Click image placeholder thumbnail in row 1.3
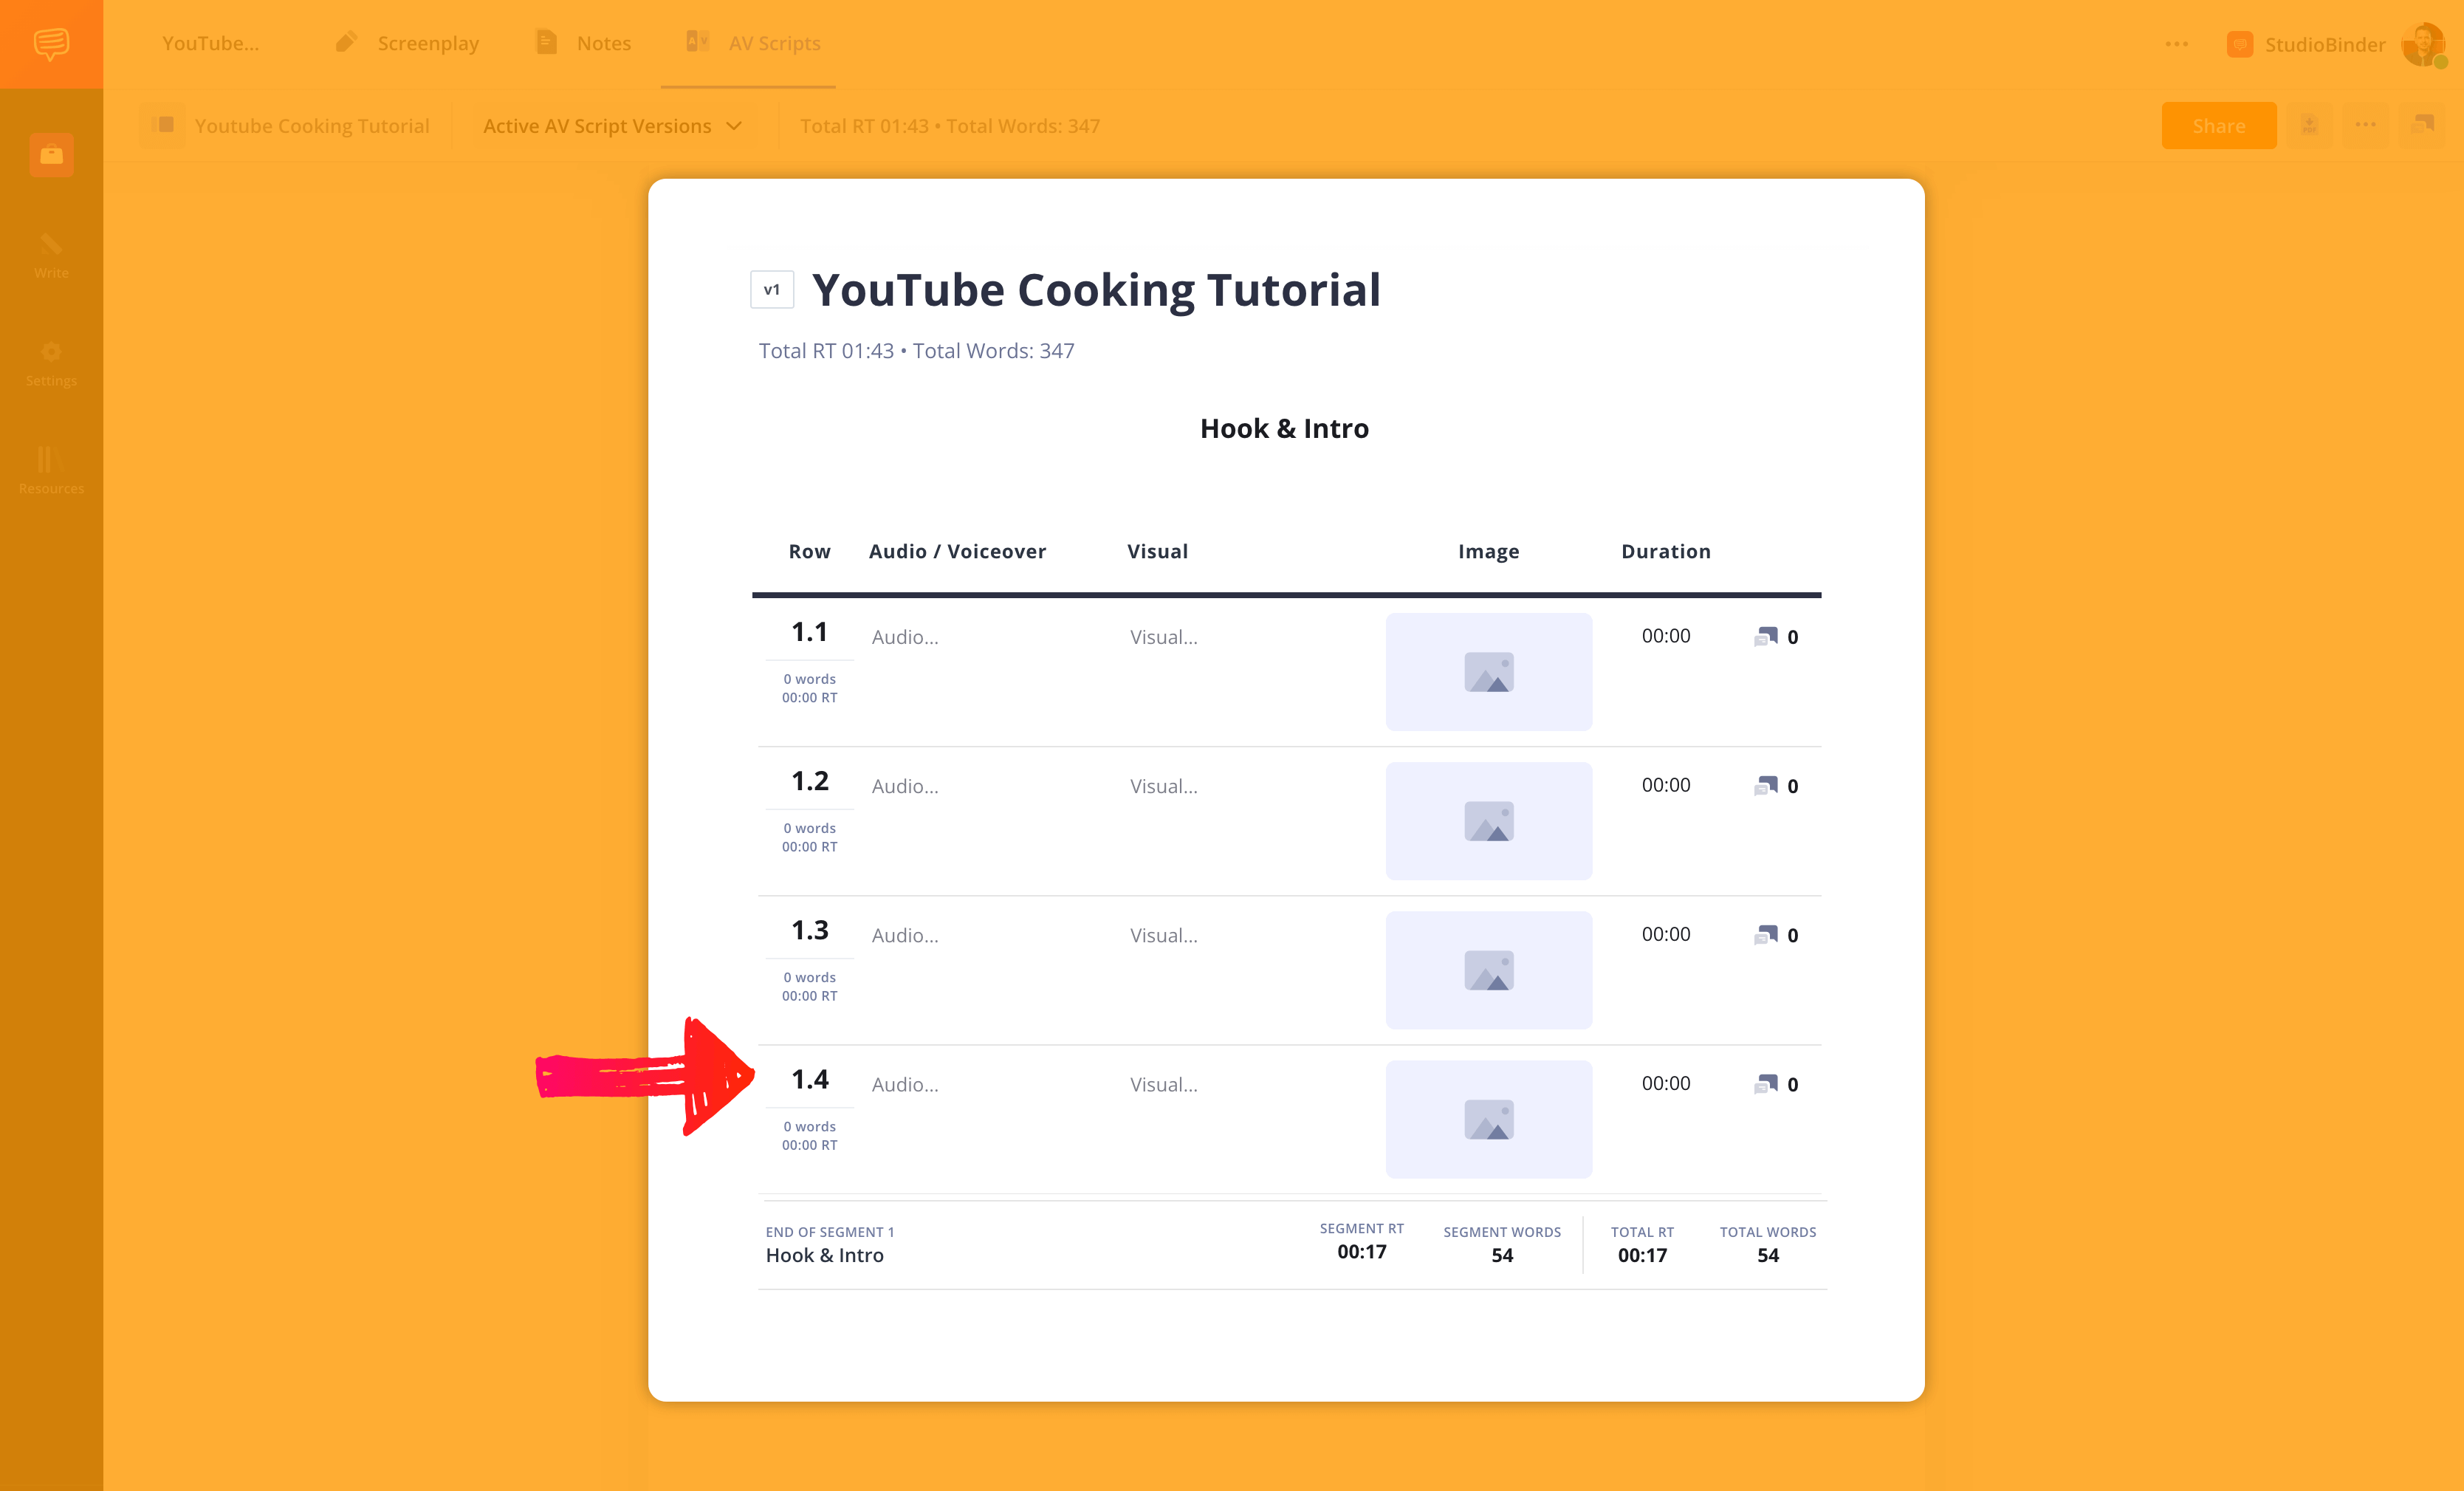Viewport: 2464px width, 1491px height. click(1489, 970)
